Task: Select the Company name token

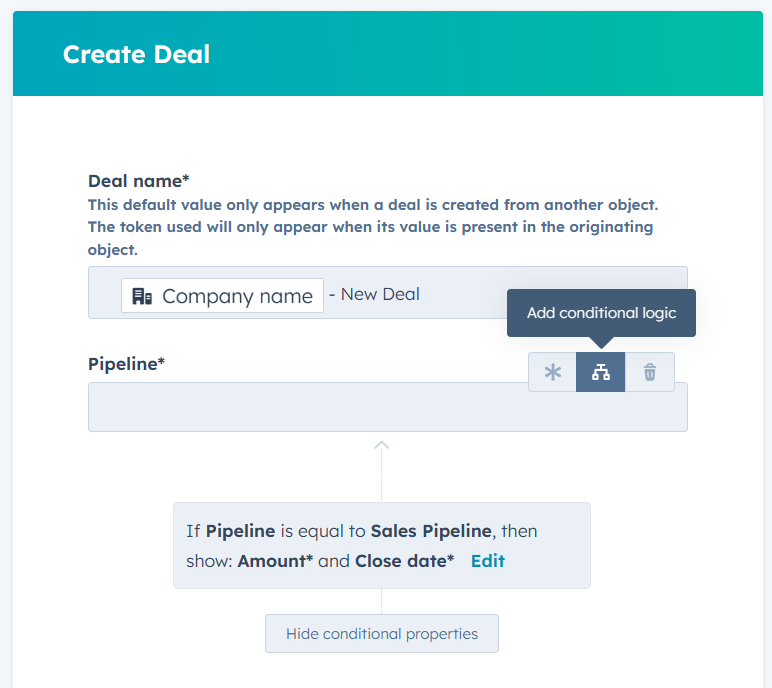Action: coord(223,296)
